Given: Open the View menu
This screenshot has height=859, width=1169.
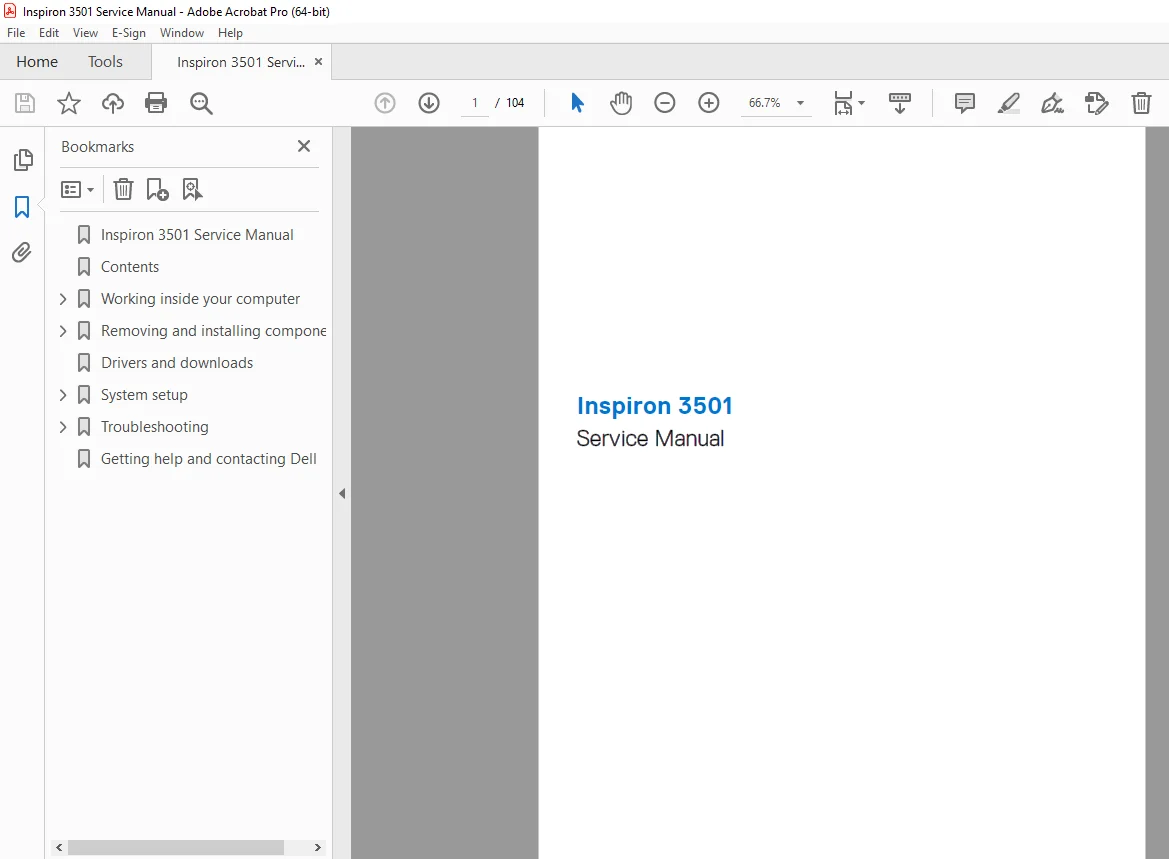Looking at the screenshot, I should (x=85, y=33).
